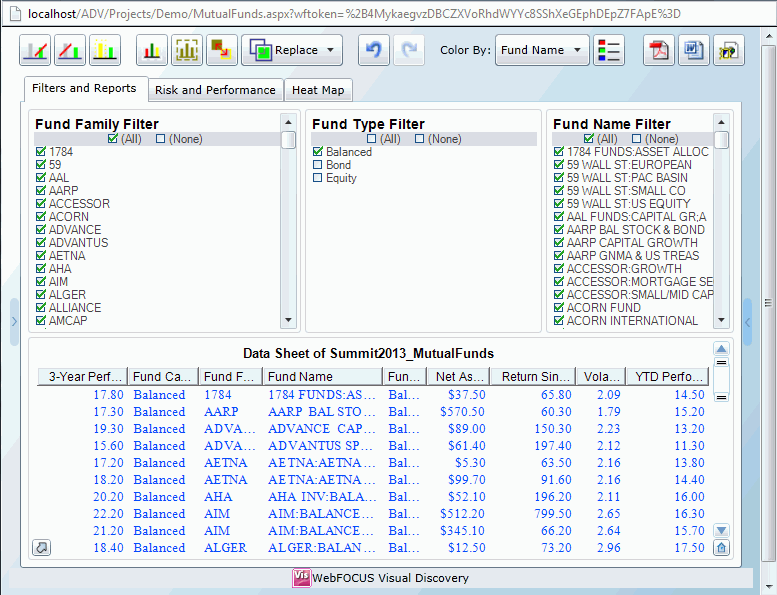Screen dimensions: 777x595
Task: Click the image snapshot export icon
Action: [729, 50]
